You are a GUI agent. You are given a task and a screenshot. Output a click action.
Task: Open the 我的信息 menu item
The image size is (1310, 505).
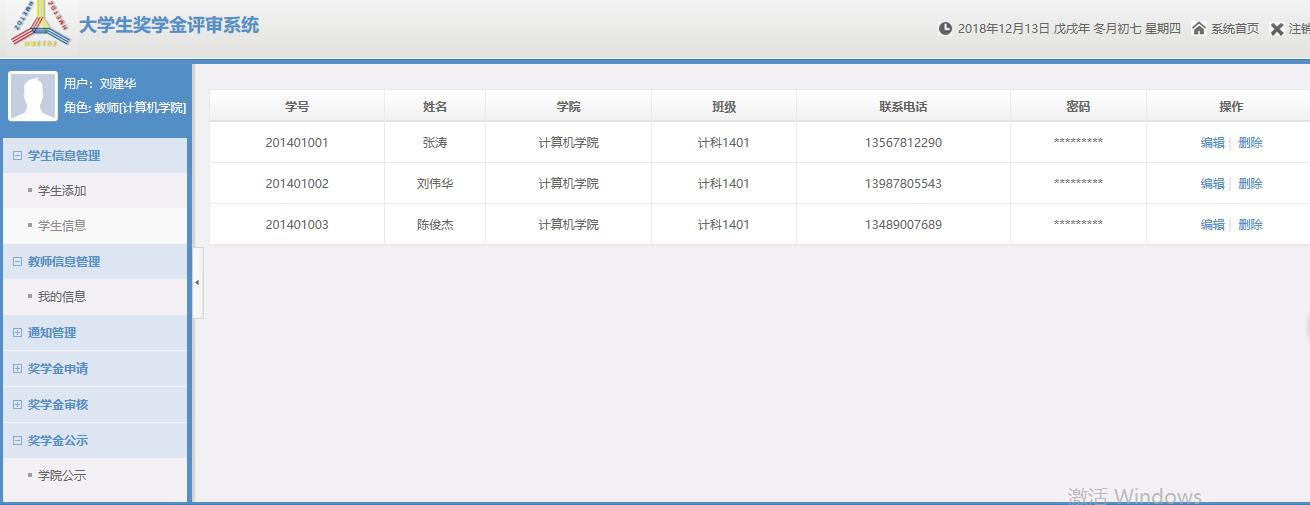click(x=62, y=296)
